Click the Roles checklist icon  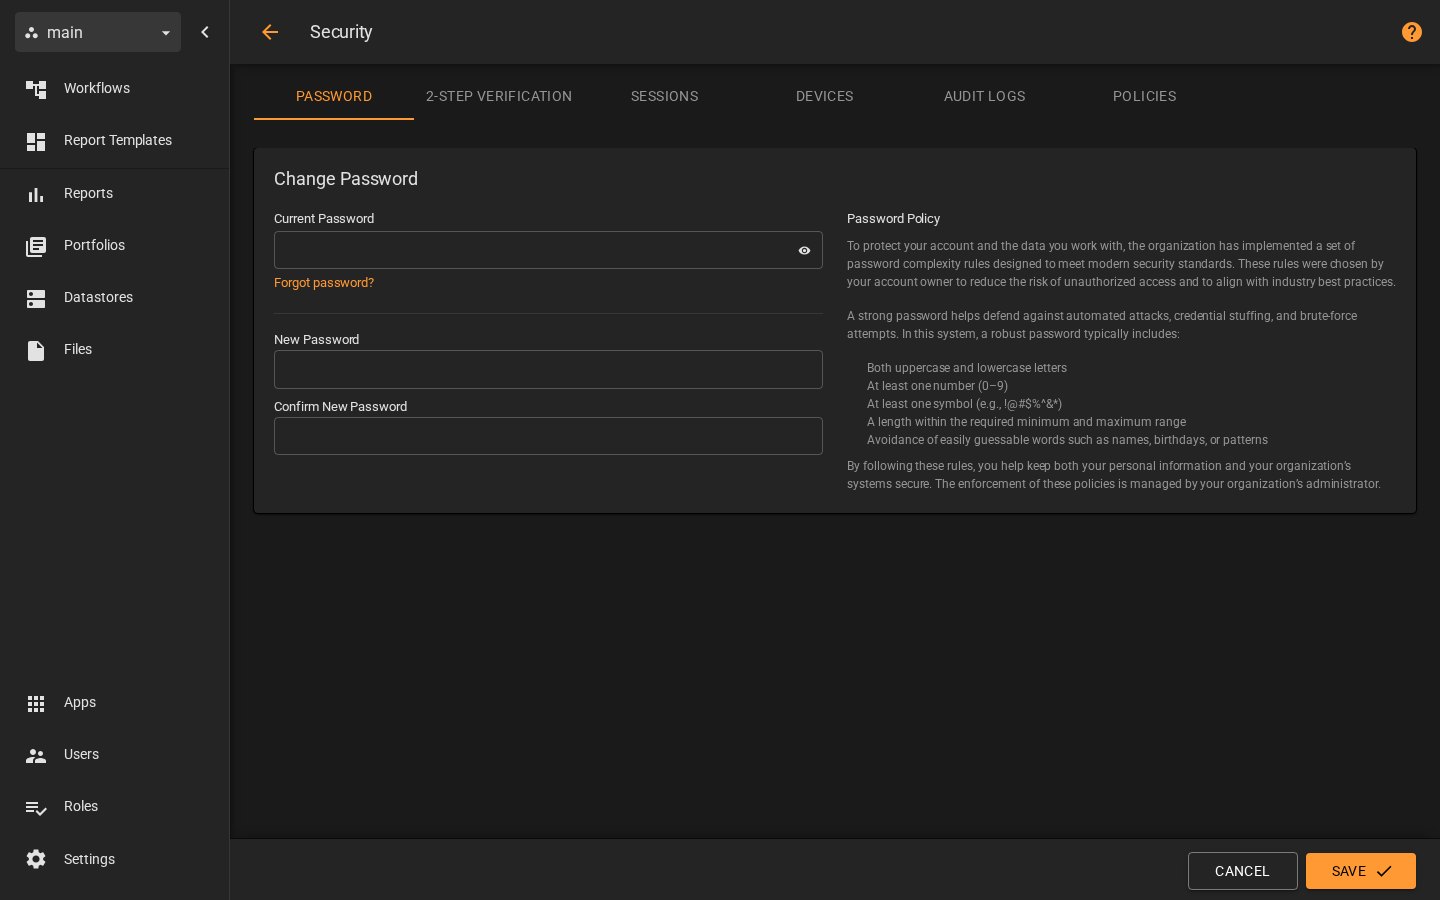pyautogui.click(x=36, y=808)
